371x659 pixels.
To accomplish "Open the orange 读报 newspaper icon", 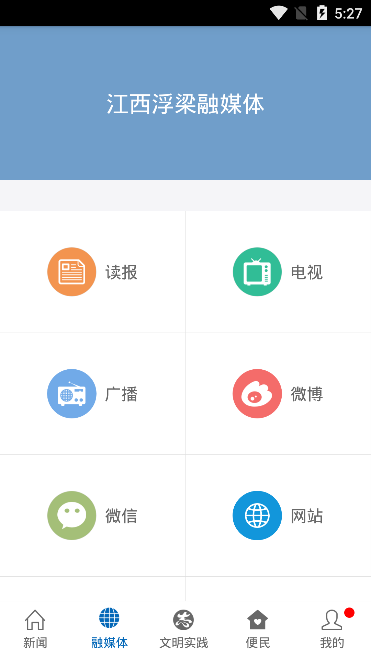I will coord(71,272).
